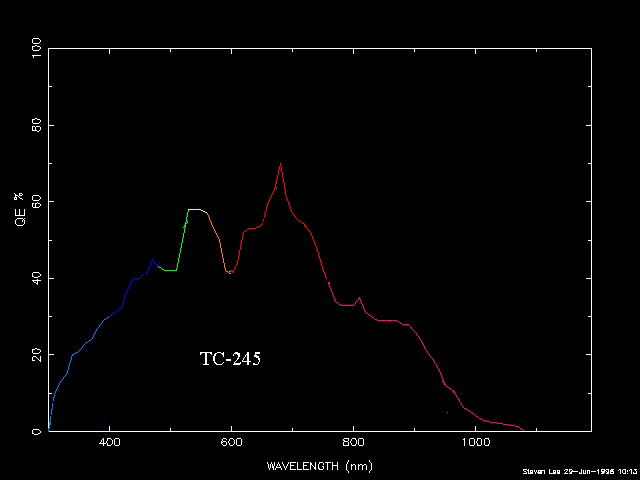
Task: Click the 60 tick label on y-axis
Action: (x=37, y=202)
